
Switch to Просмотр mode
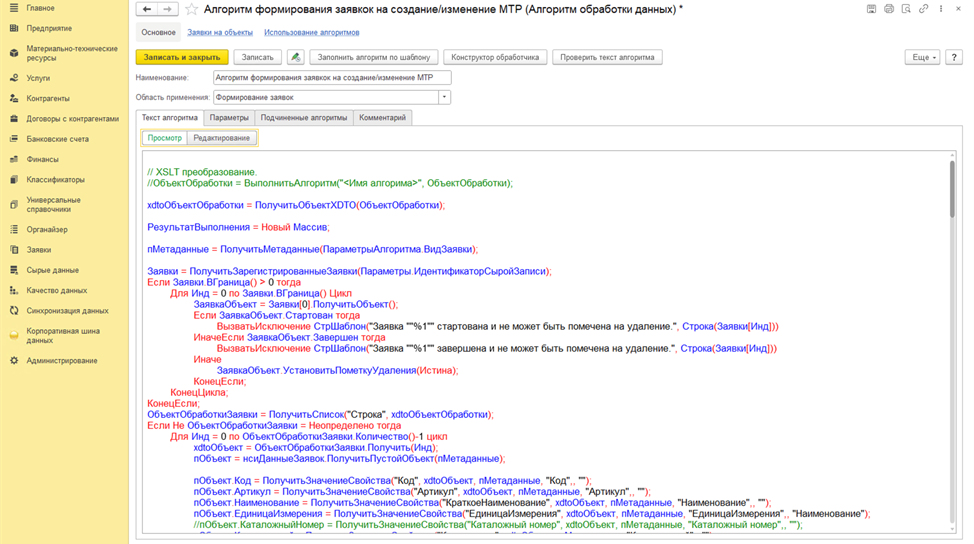point(165,138)
